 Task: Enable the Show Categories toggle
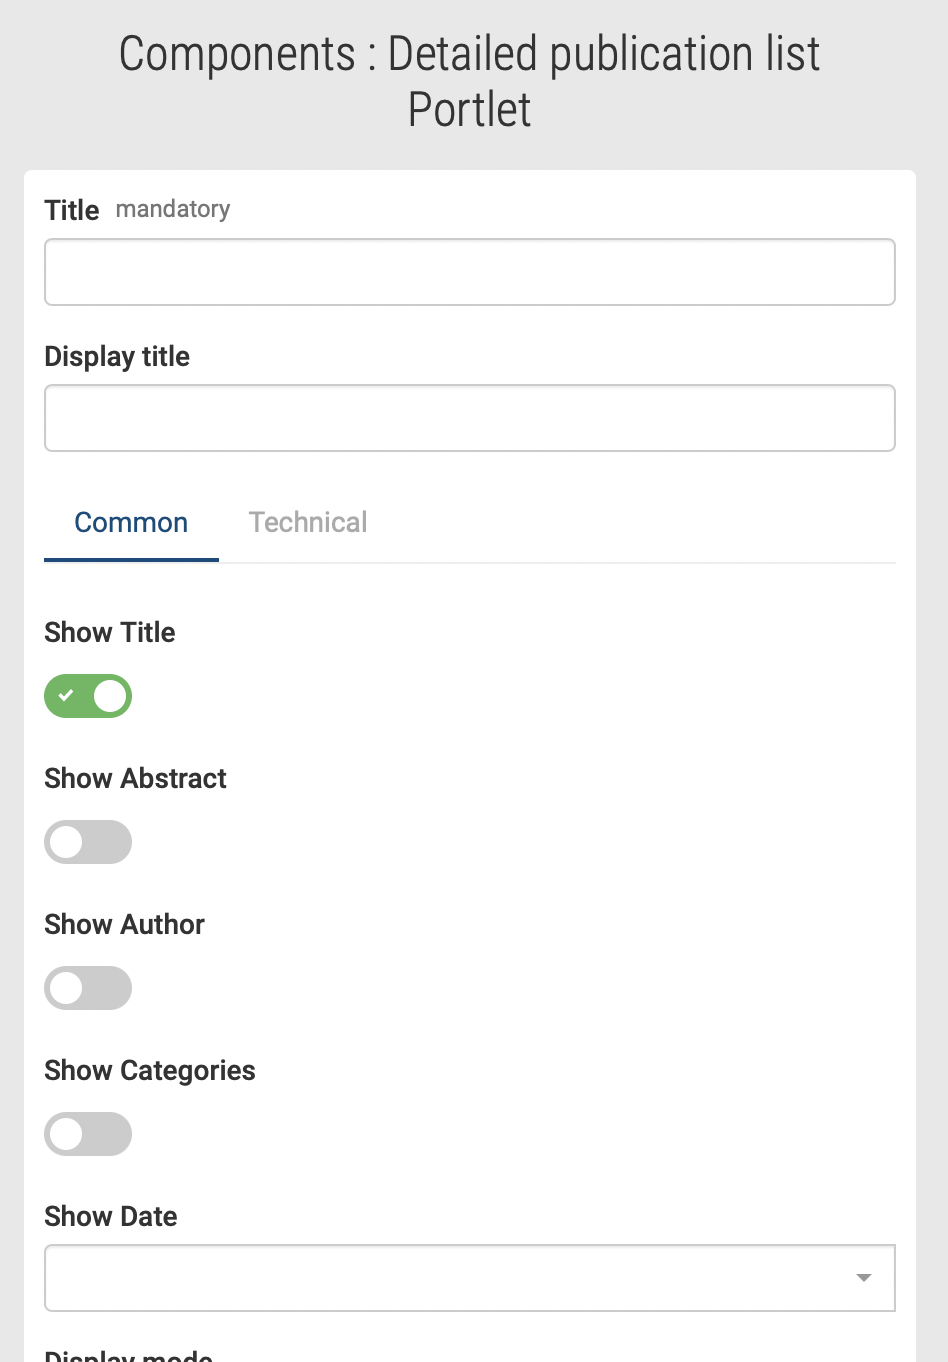[x=88, y=1134]
